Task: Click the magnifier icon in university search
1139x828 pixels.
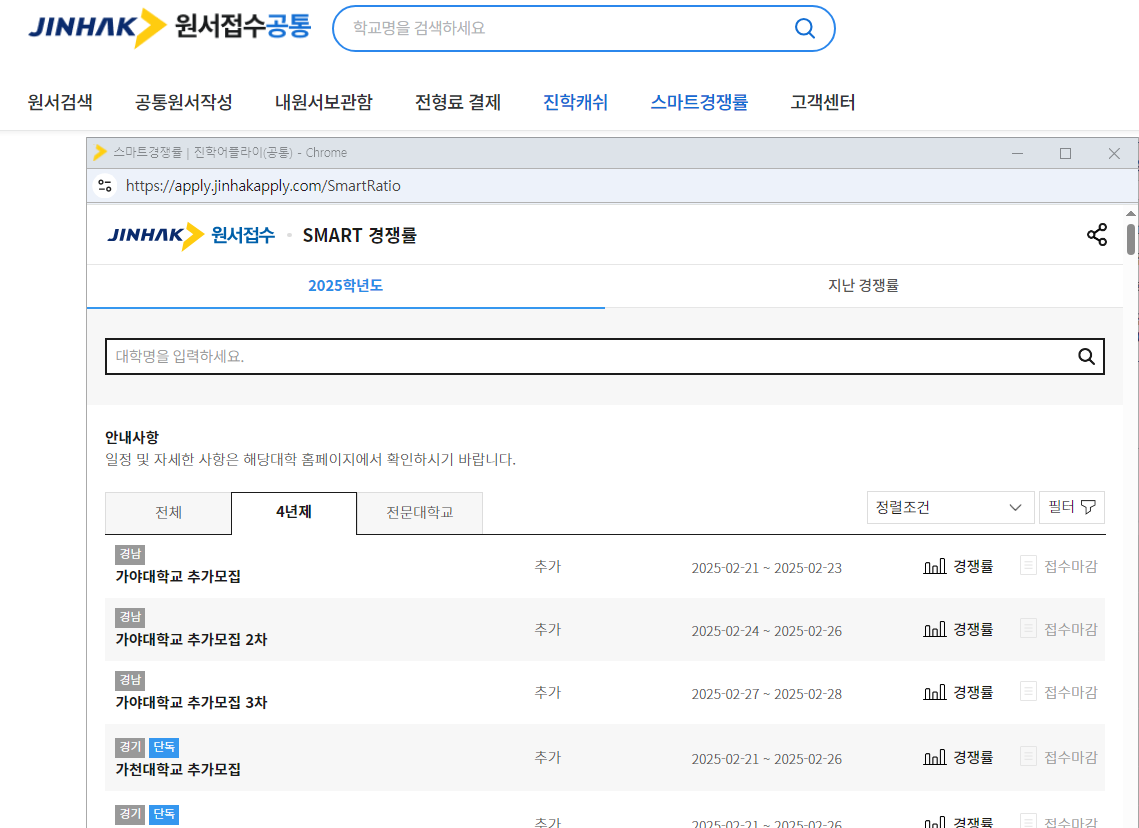Action: point(1086,357)
